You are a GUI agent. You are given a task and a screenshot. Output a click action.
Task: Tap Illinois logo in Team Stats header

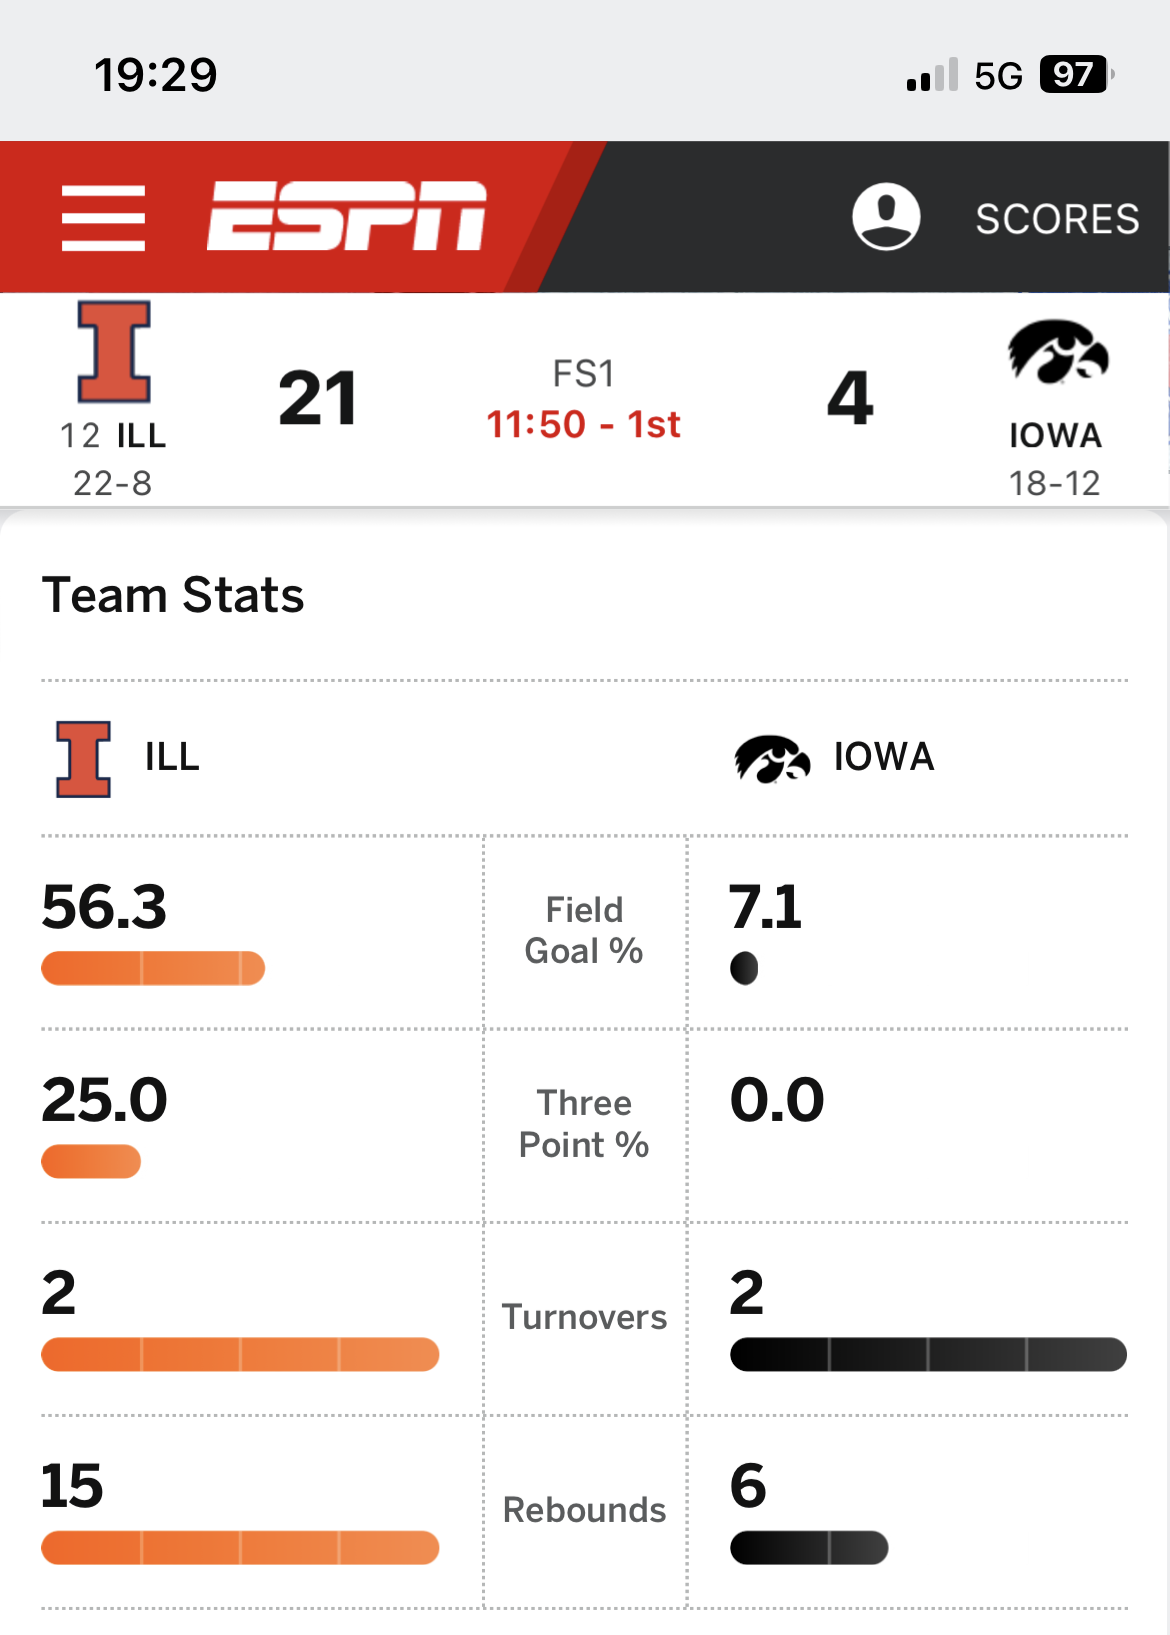coord(83,759)
